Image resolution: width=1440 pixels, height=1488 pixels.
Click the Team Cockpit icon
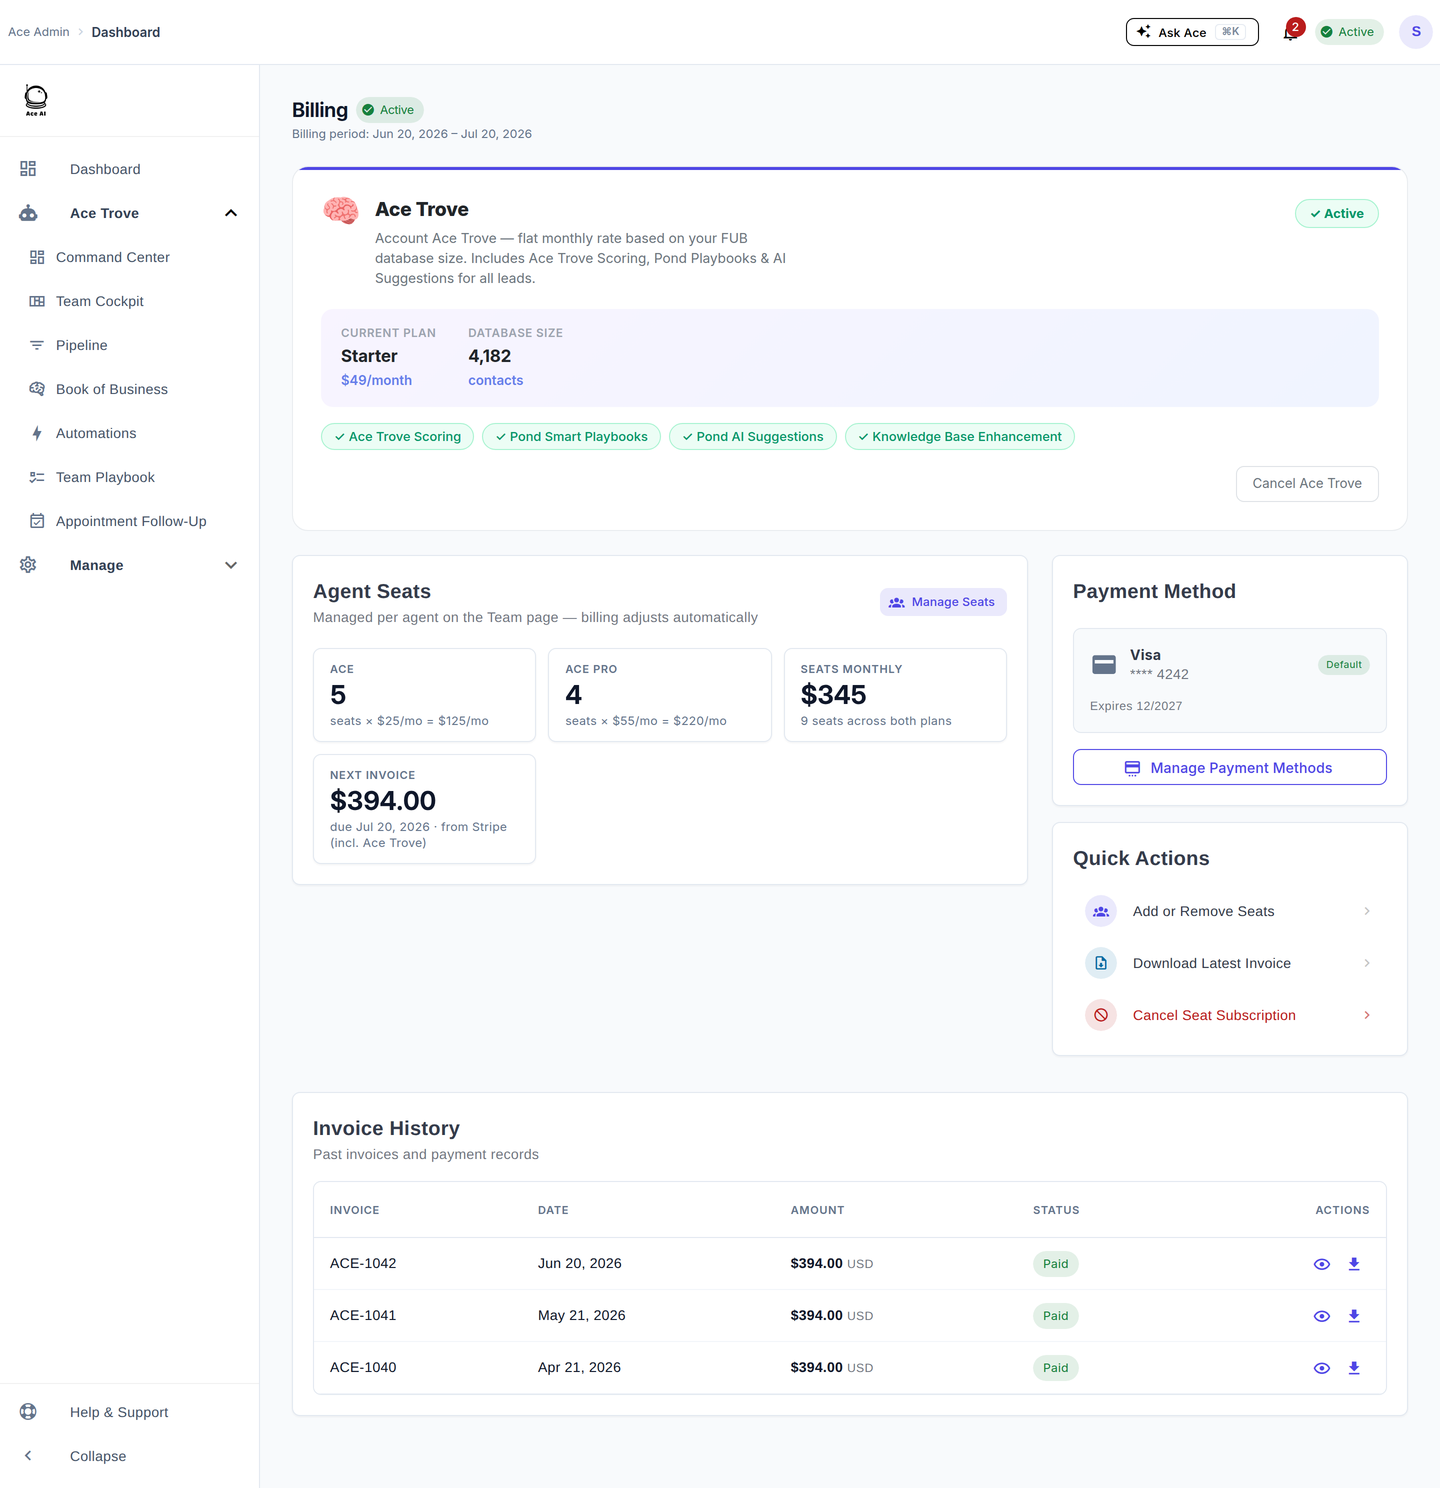tap(37, 301)
